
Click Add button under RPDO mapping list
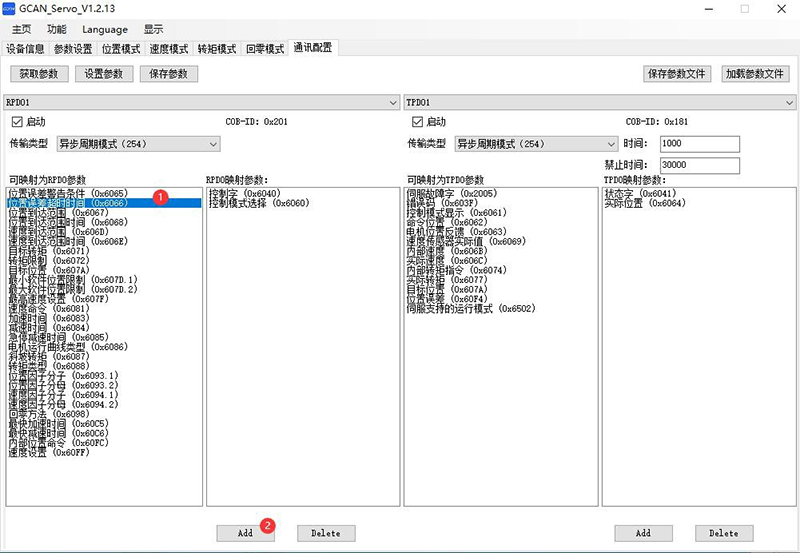(x=245, y=533)
